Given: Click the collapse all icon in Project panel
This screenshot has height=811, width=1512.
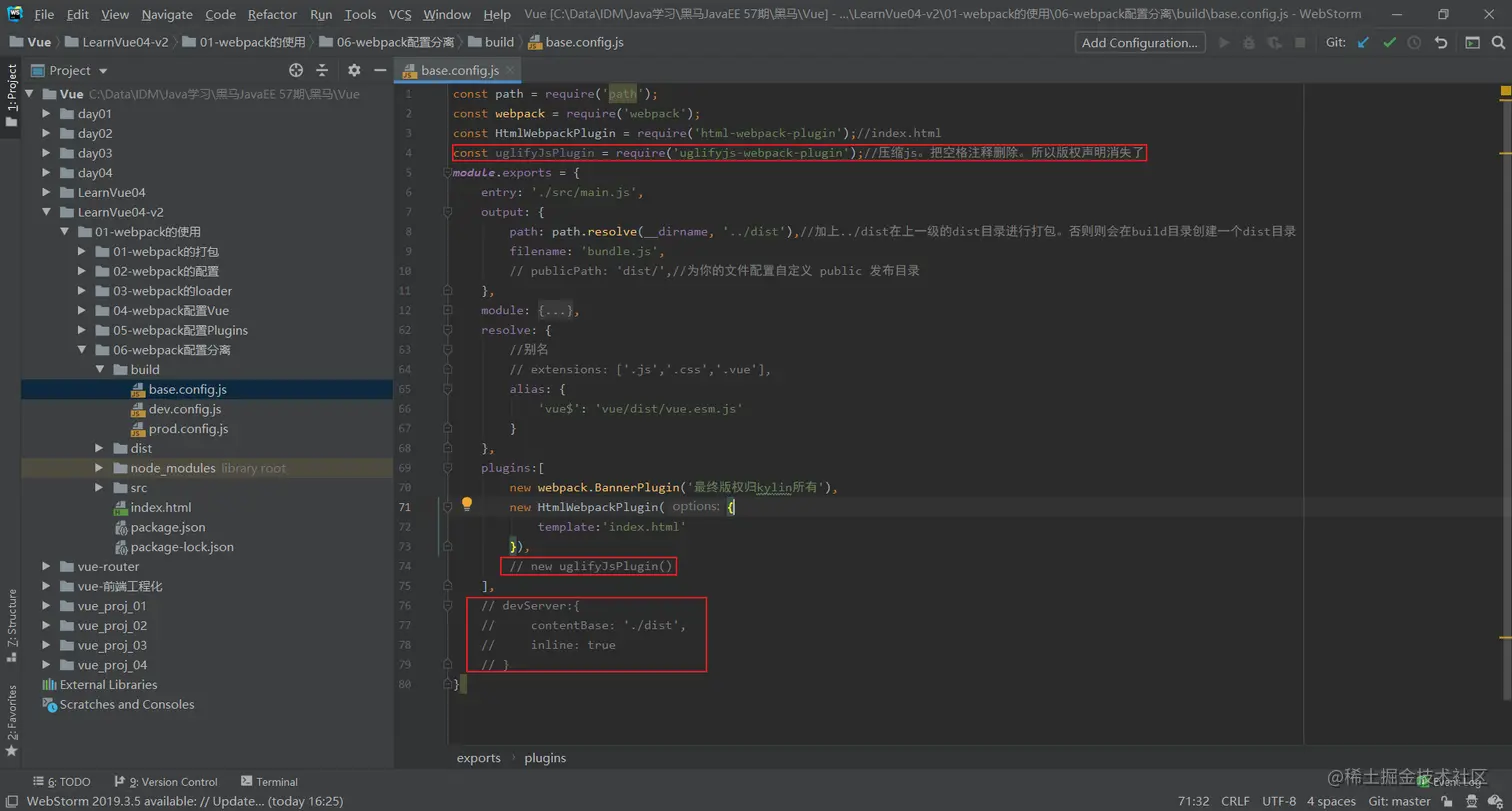Looking at the screenshot, I should coord(322,70).
